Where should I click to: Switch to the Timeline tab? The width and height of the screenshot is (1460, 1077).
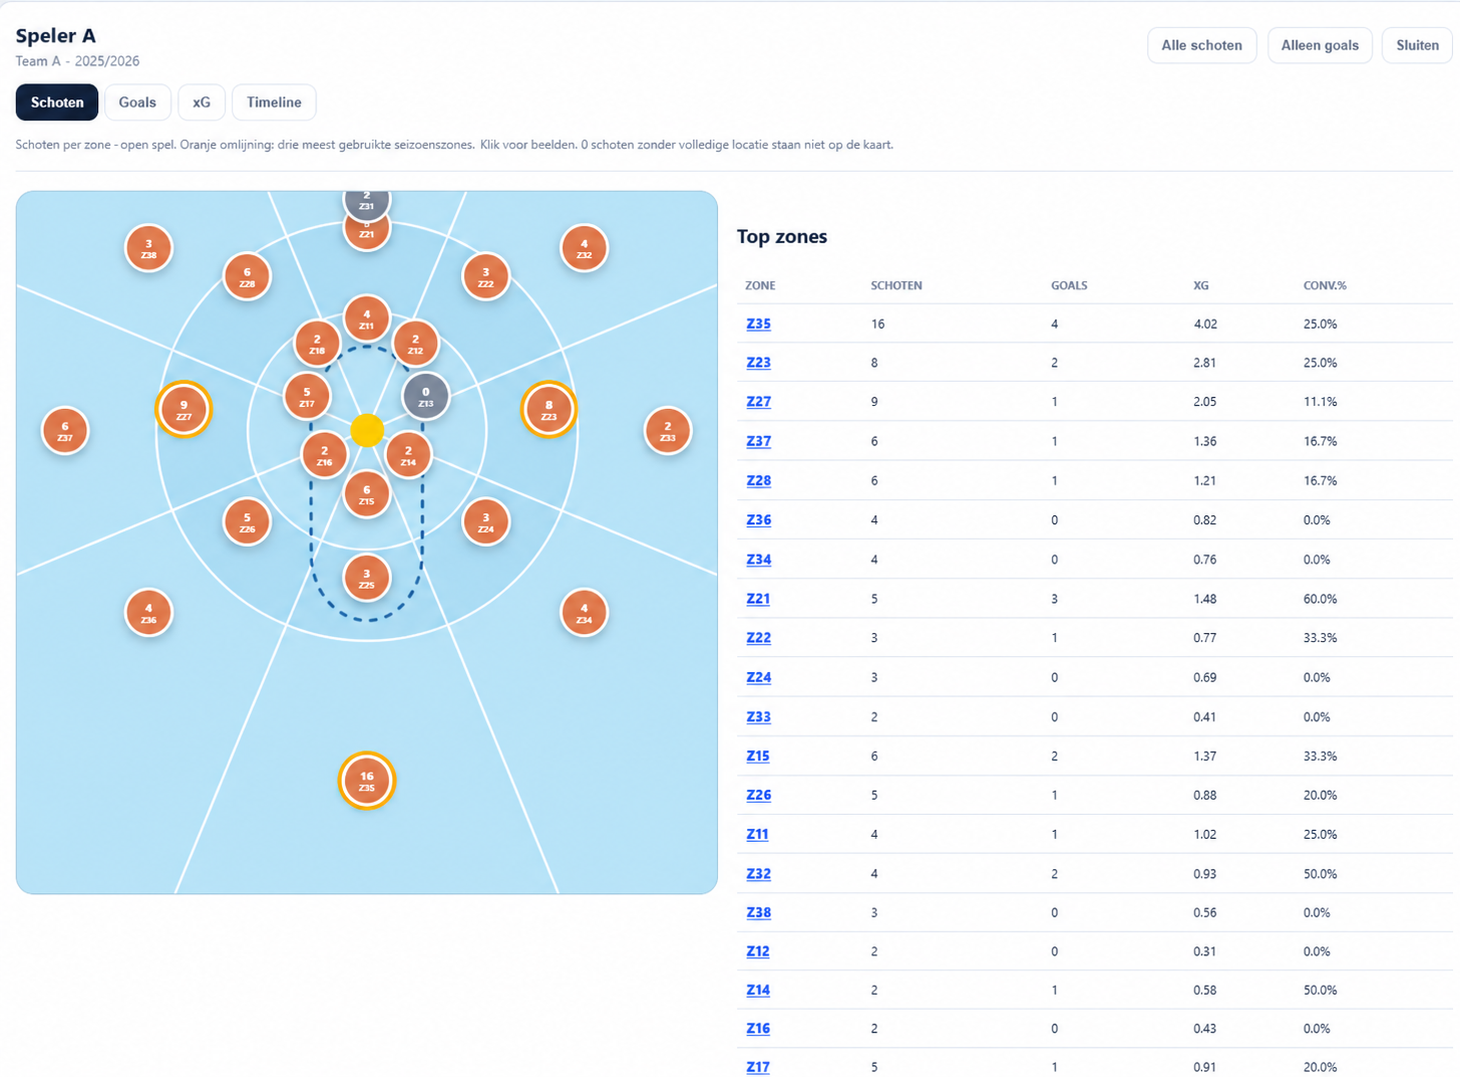(x=274, y=102)
